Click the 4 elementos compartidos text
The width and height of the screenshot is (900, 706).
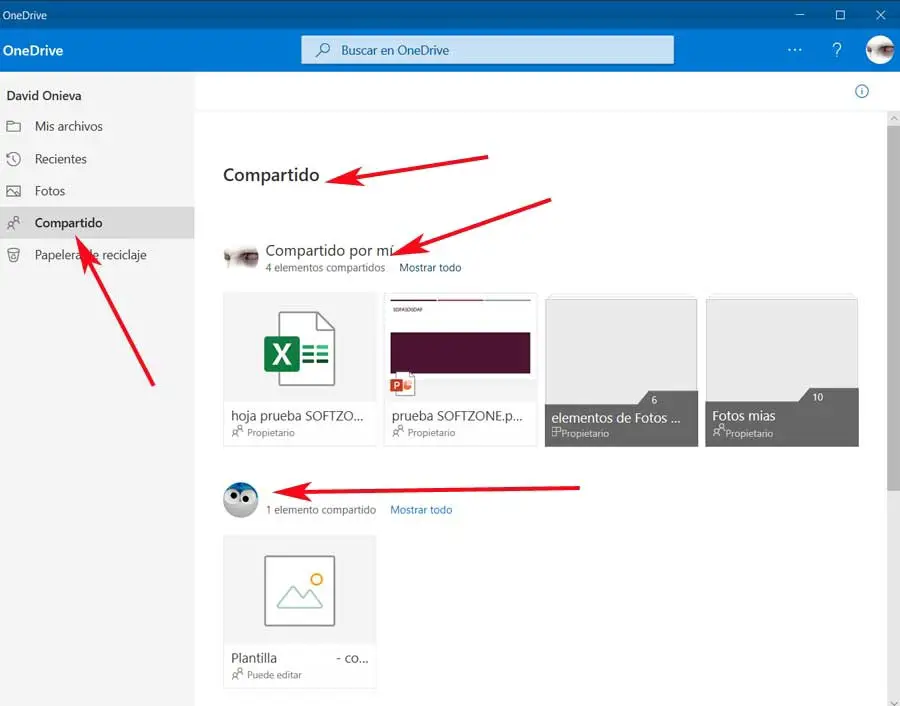[x=325, y=267]
